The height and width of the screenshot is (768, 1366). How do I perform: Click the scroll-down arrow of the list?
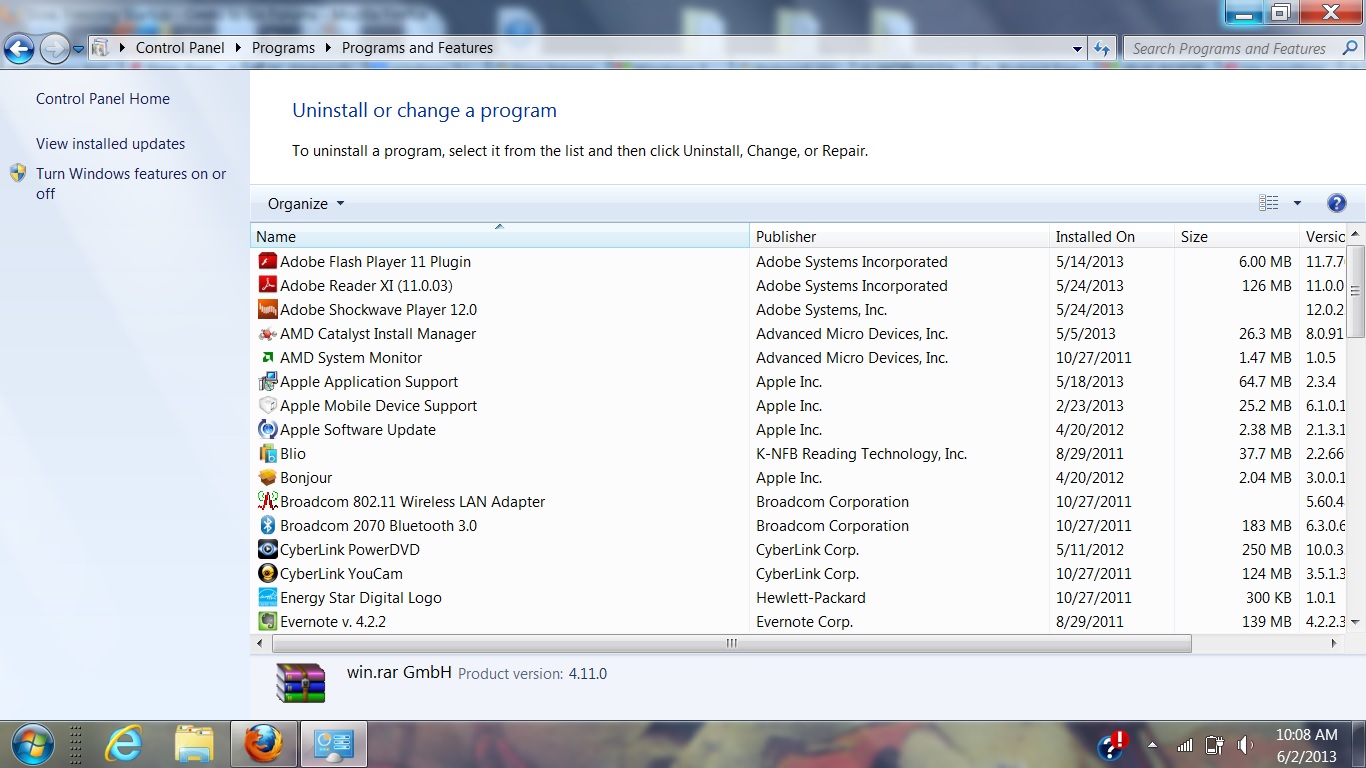1356,622
